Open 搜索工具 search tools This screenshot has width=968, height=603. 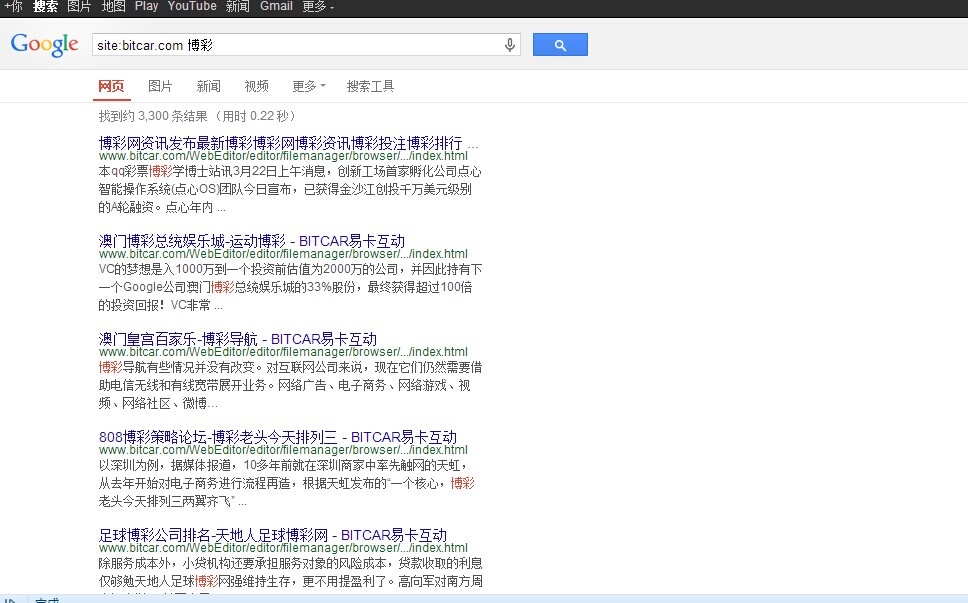click(x=370, y=86)
